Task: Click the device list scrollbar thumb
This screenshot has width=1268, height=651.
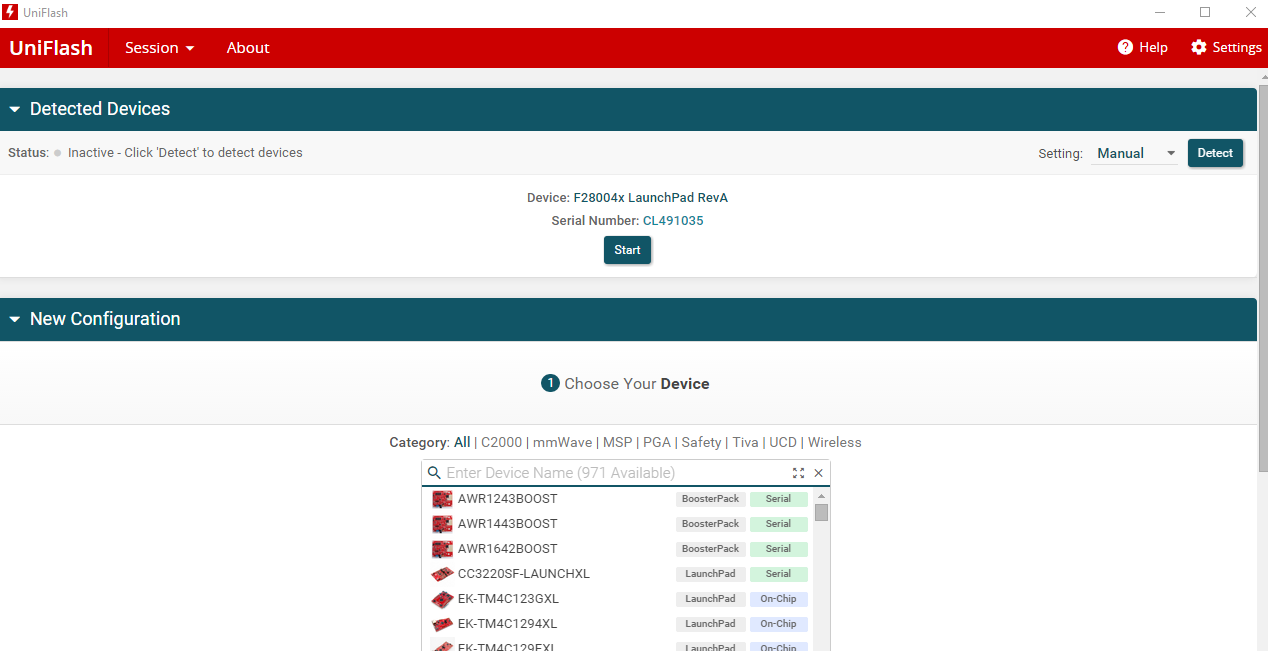Action: 821,513
